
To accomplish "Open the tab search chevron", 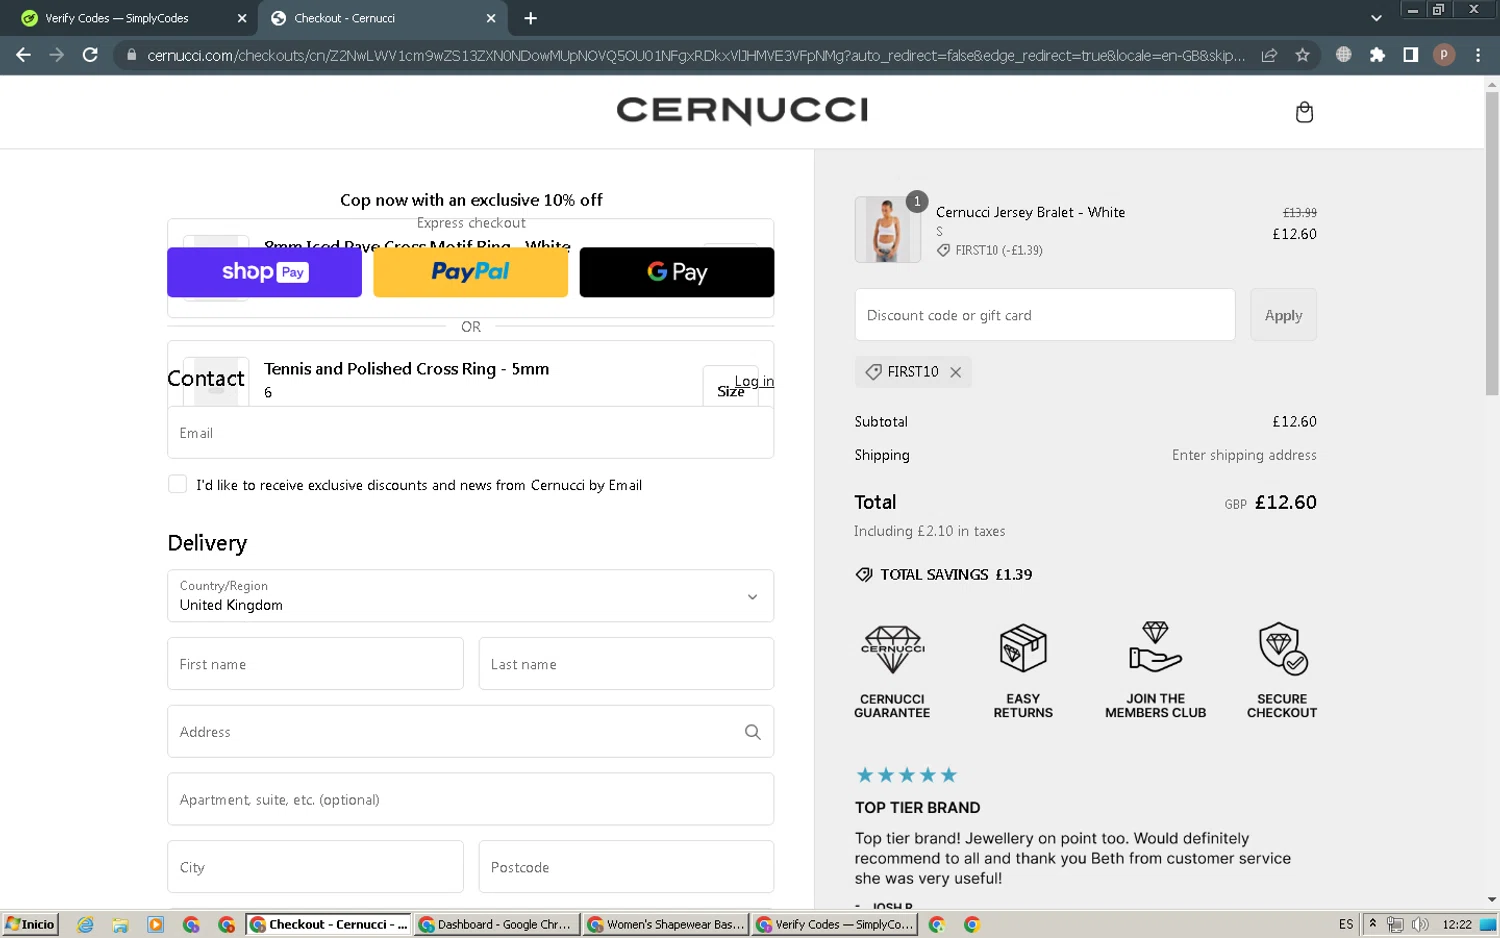I will click(x=1377, y=18).
